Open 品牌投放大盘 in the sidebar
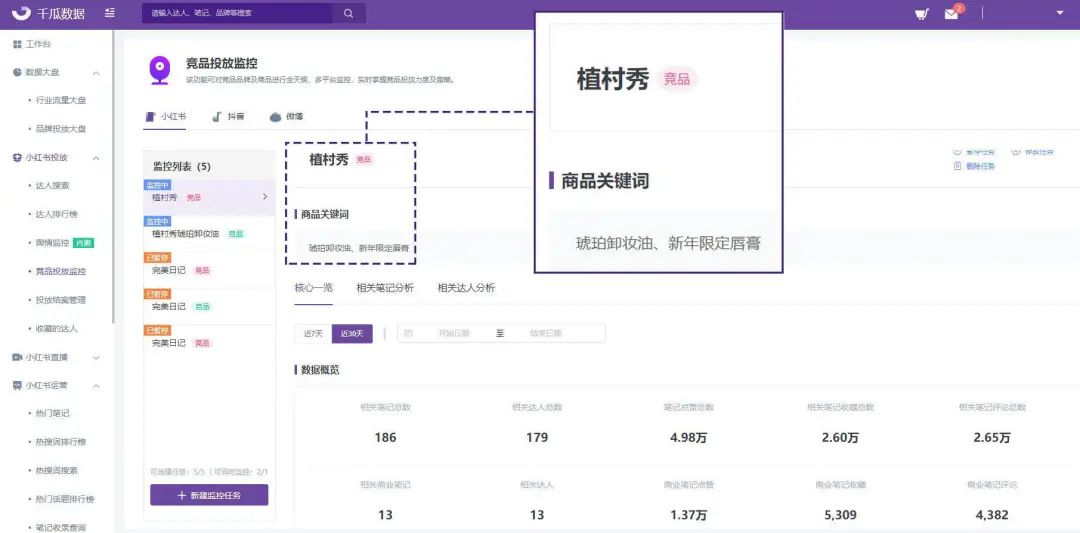The width and height of the screenshot is (1080, 533). [x=61, y=129]
